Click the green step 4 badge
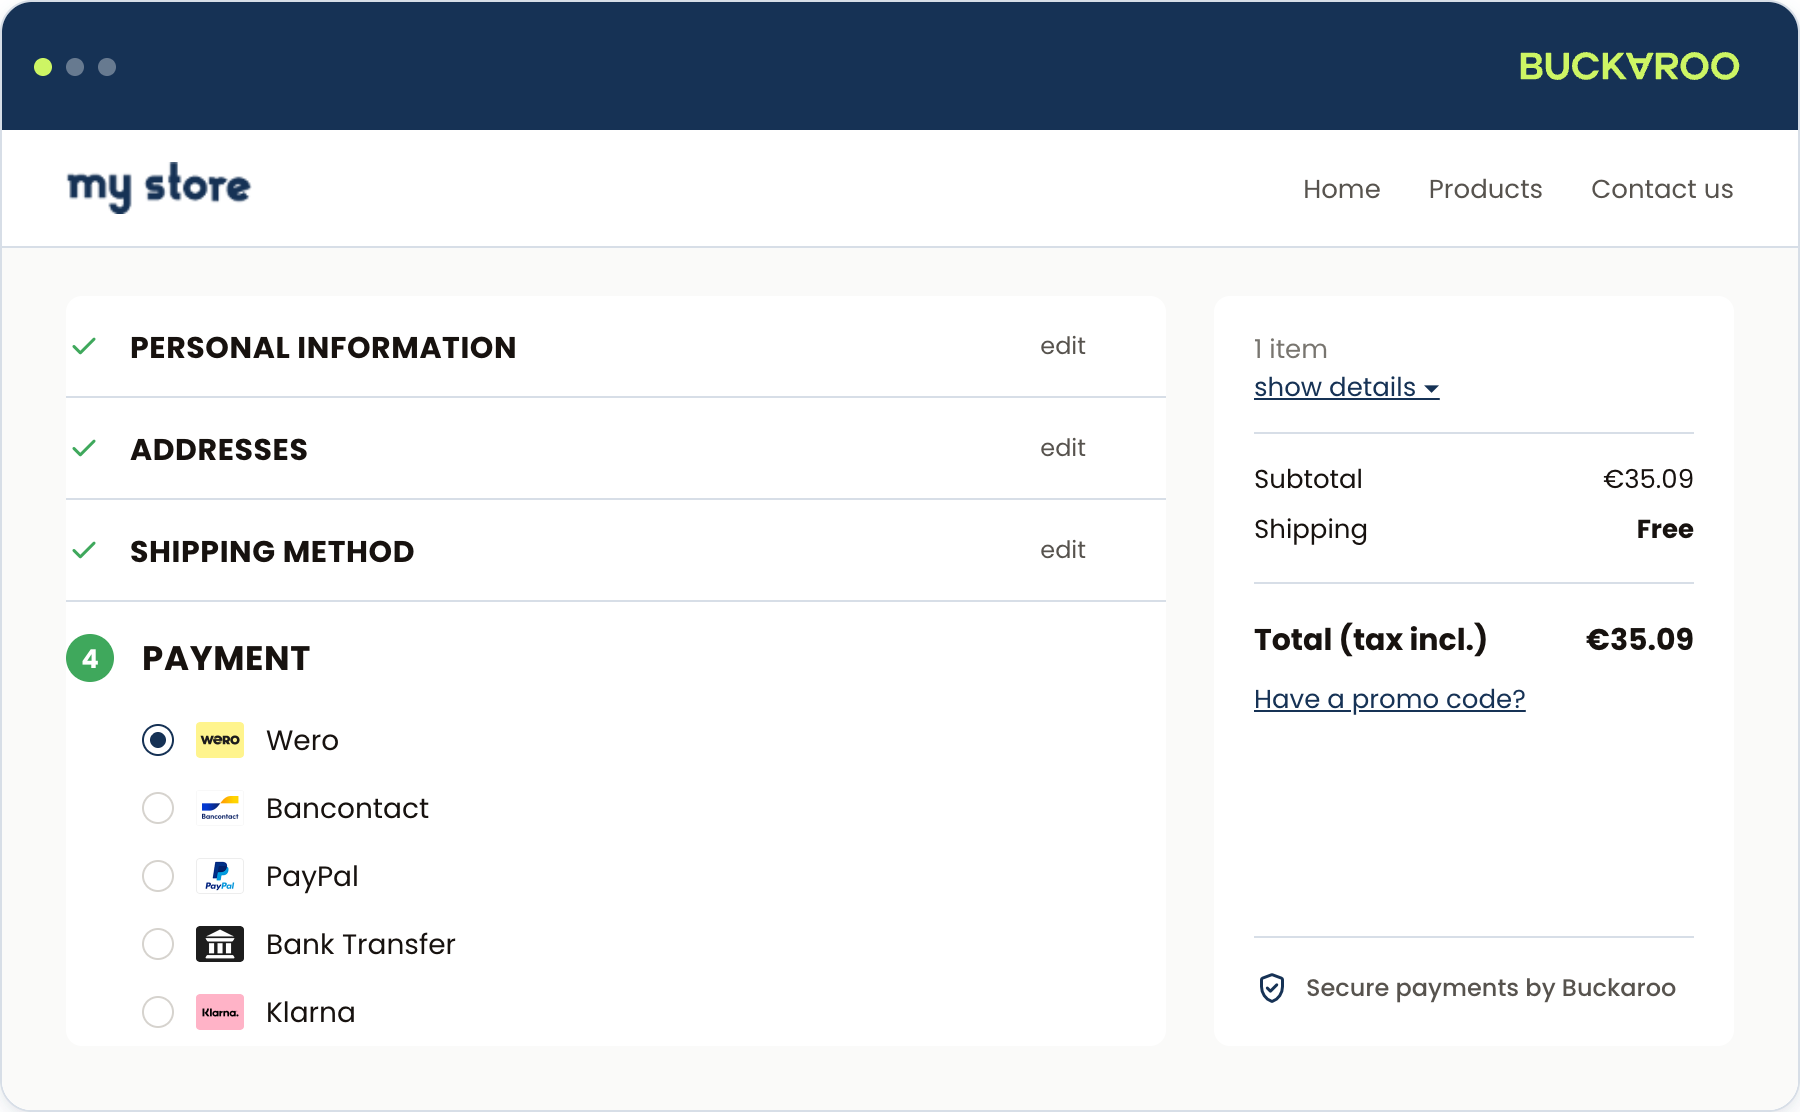The width and height of the screenshot is (1800, 1112). [x=90, y=658]
